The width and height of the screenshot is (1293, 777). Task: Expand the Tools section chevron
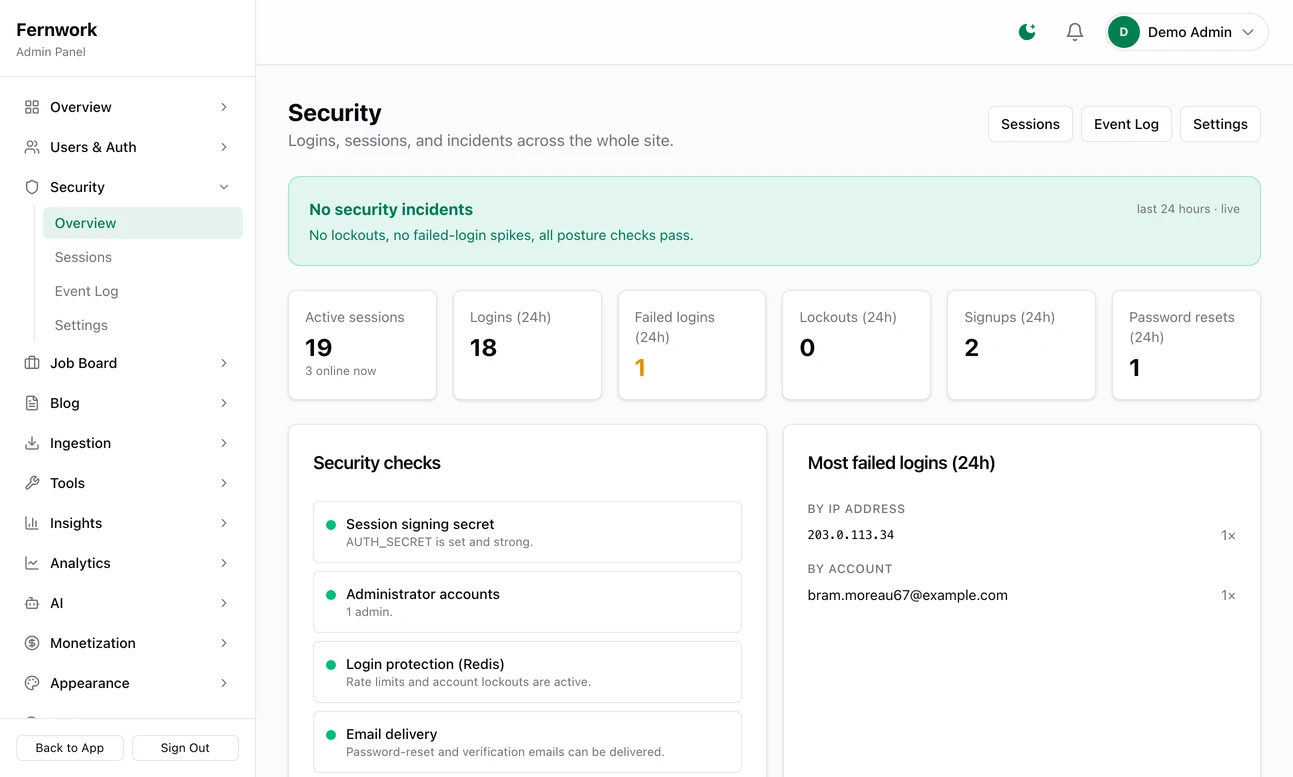(224, 483)
